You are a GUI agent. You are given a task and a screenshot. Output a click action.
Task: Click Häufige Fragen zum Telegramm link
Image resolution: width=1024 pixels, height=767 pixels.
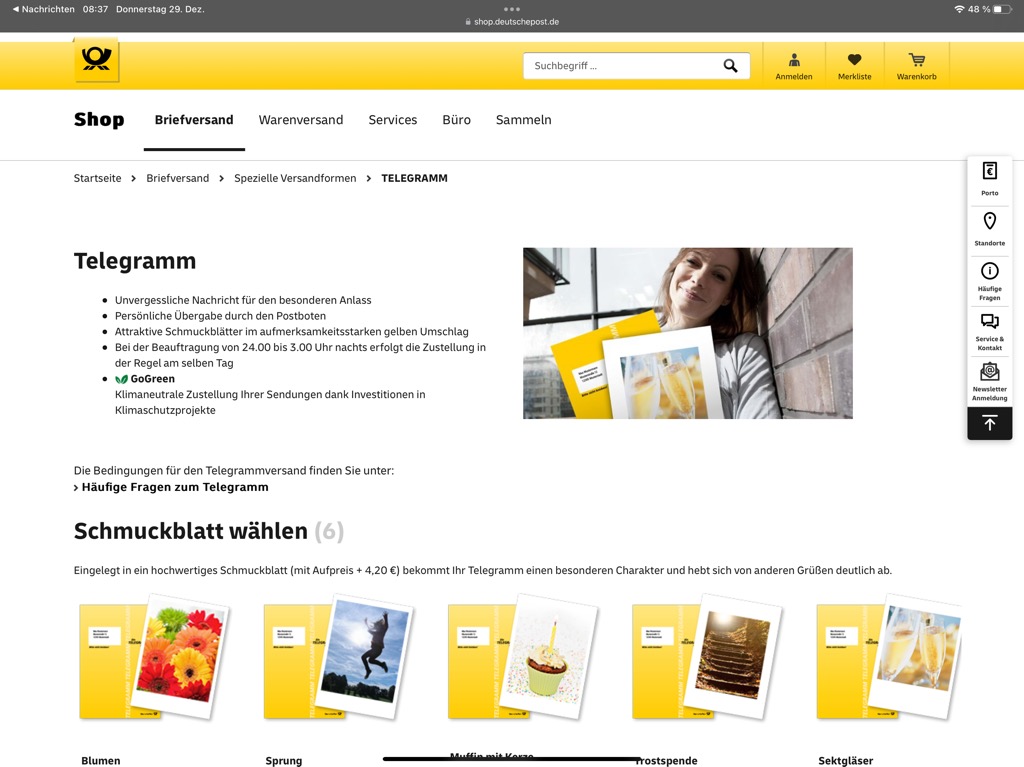175,487
